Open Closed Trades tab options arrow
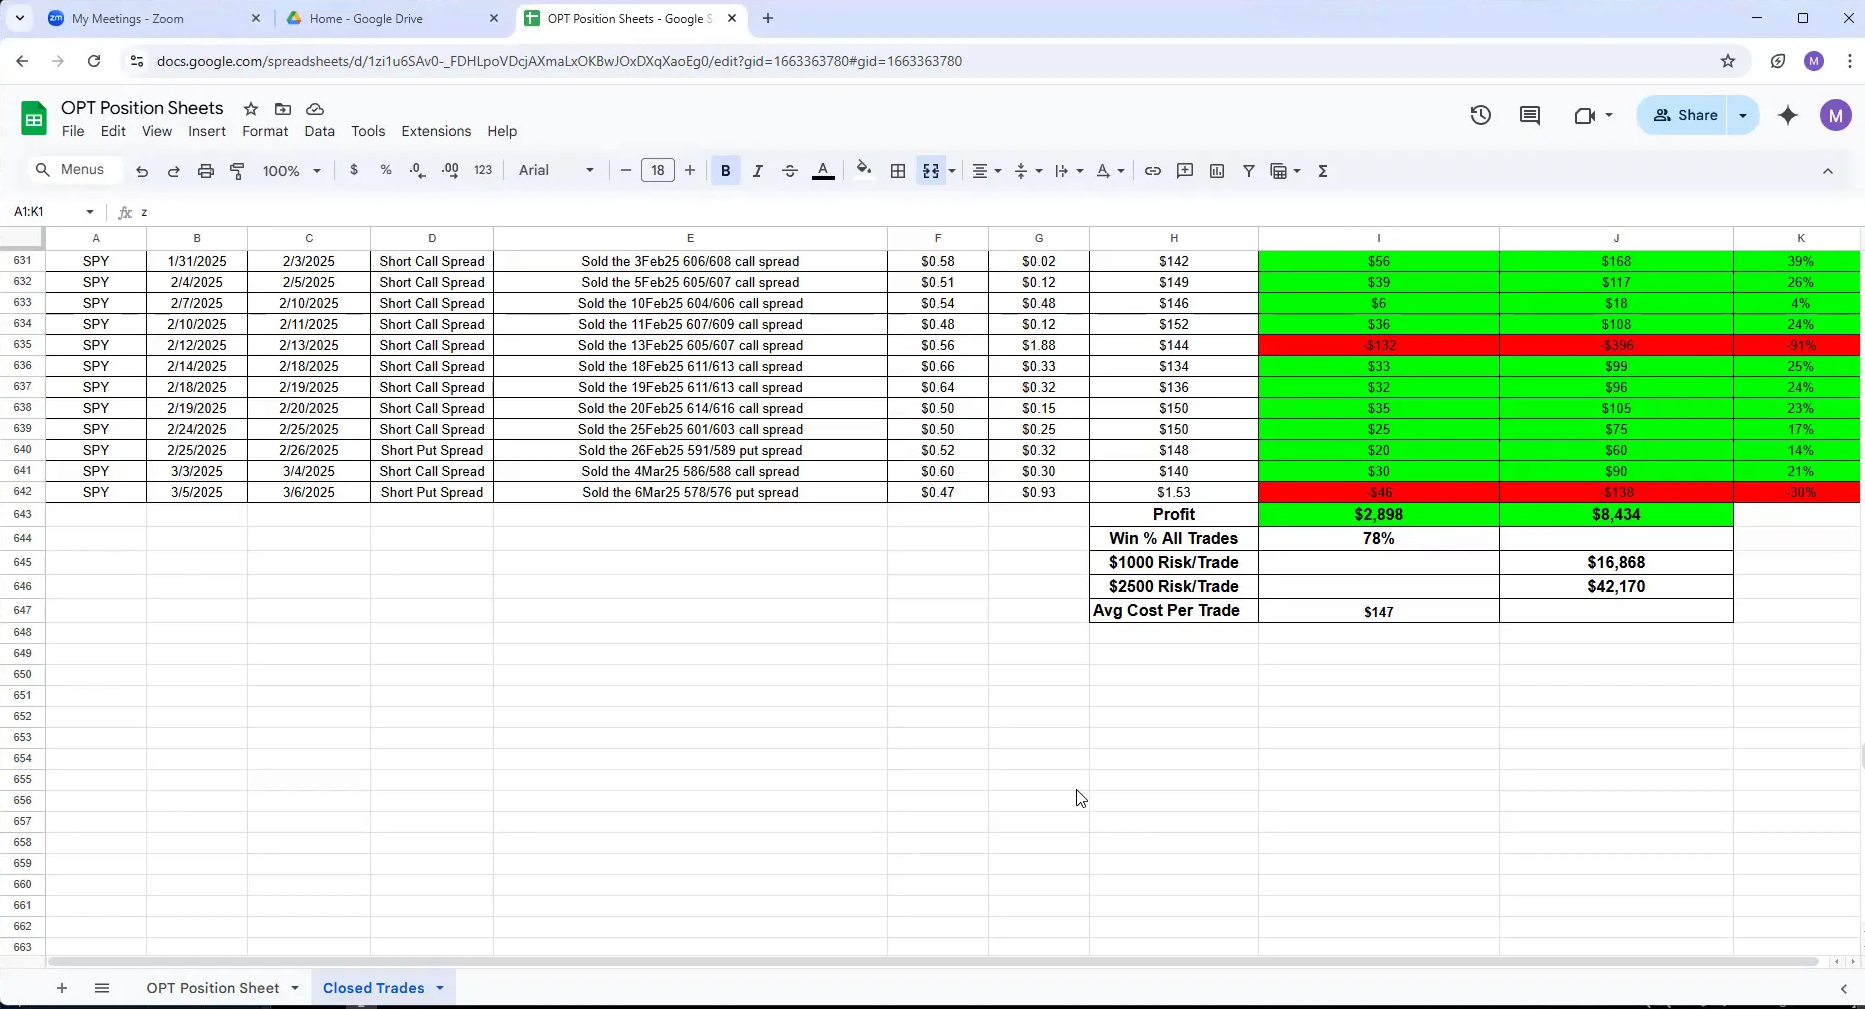This screenshot has height=1009, width=1865. (x=440, y=988)
